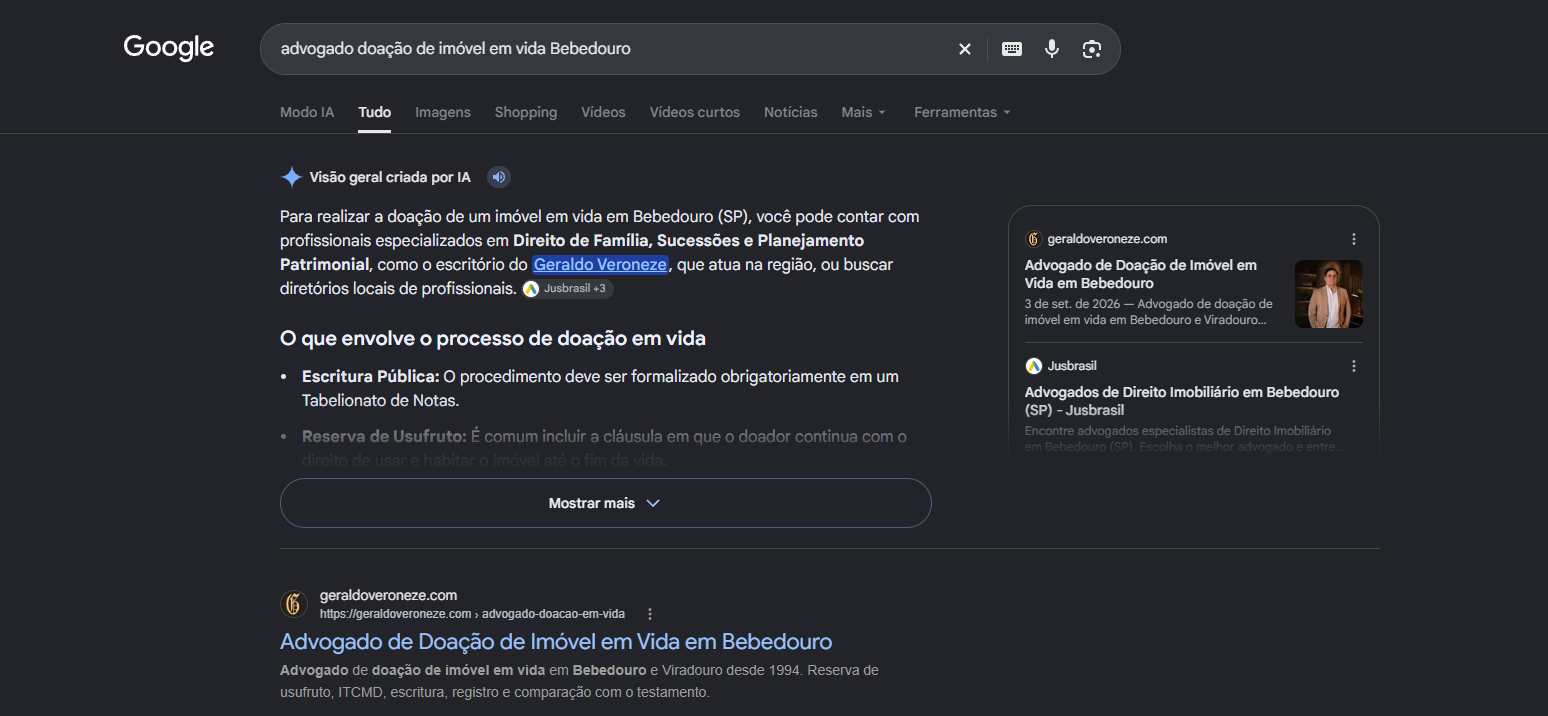The width and height of the screenshot is (1548, 716).
Task: Go to Vídeos tab
Action: point(603,112)
